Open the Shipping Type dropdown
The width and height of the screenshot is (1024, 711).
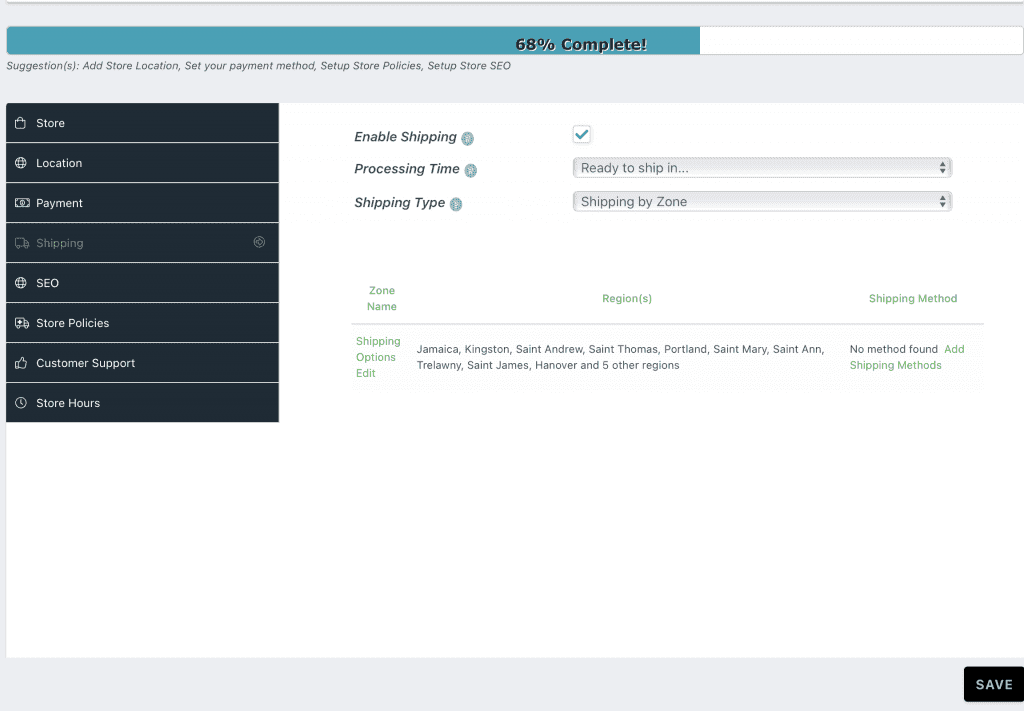pos(762,202)
